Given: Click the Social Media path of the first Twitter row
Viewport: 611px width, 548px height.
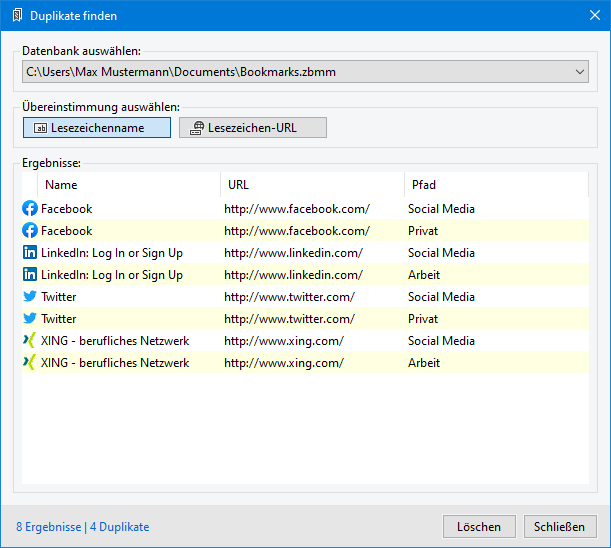Looking at the screenshot, I should coord(441,297).
